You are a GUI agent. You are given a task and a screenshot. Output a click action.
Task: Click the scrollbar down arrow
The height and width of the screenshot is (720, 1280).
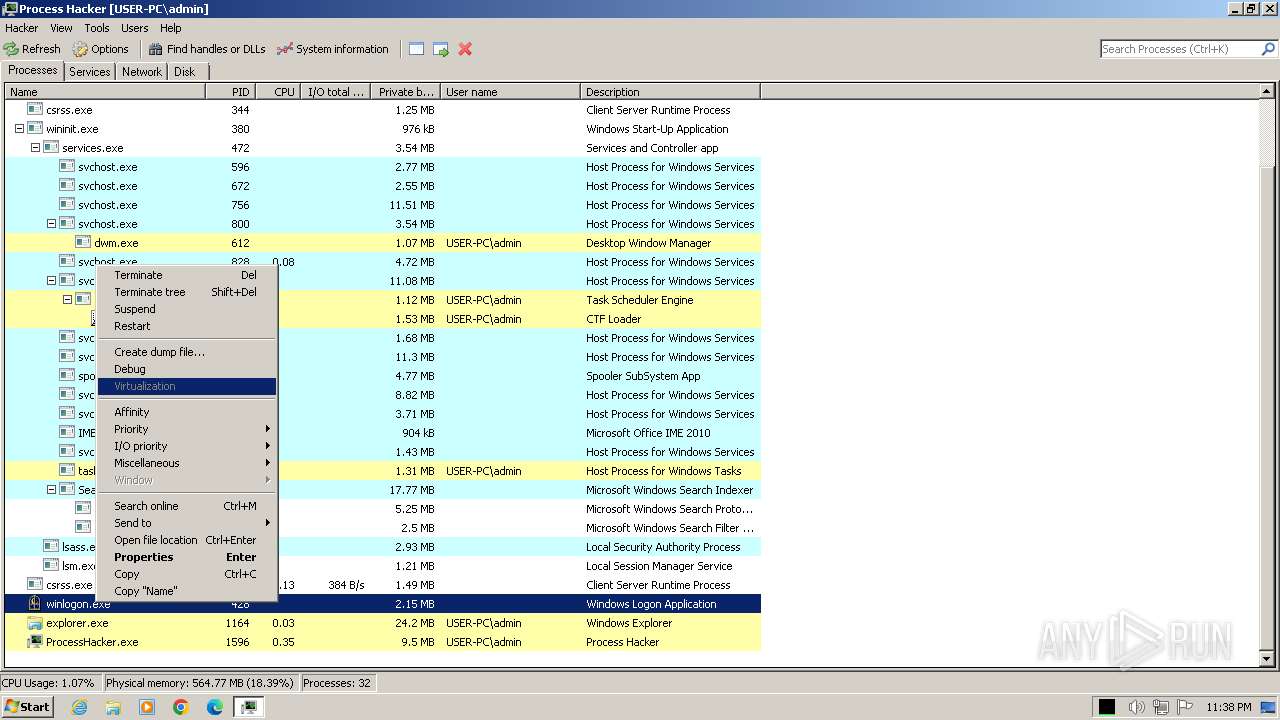pyautogui.click(x=1268, y=660)
